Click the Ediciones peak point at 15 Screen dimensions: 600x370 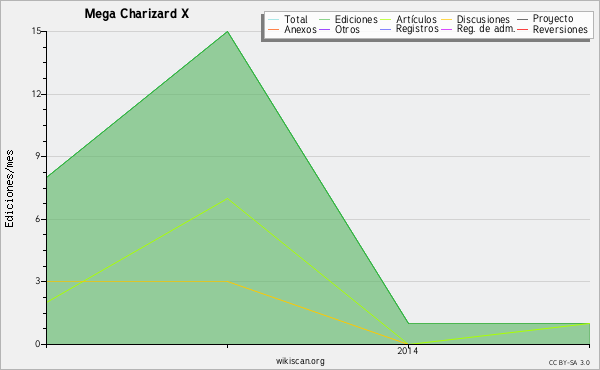click(227, 31)
